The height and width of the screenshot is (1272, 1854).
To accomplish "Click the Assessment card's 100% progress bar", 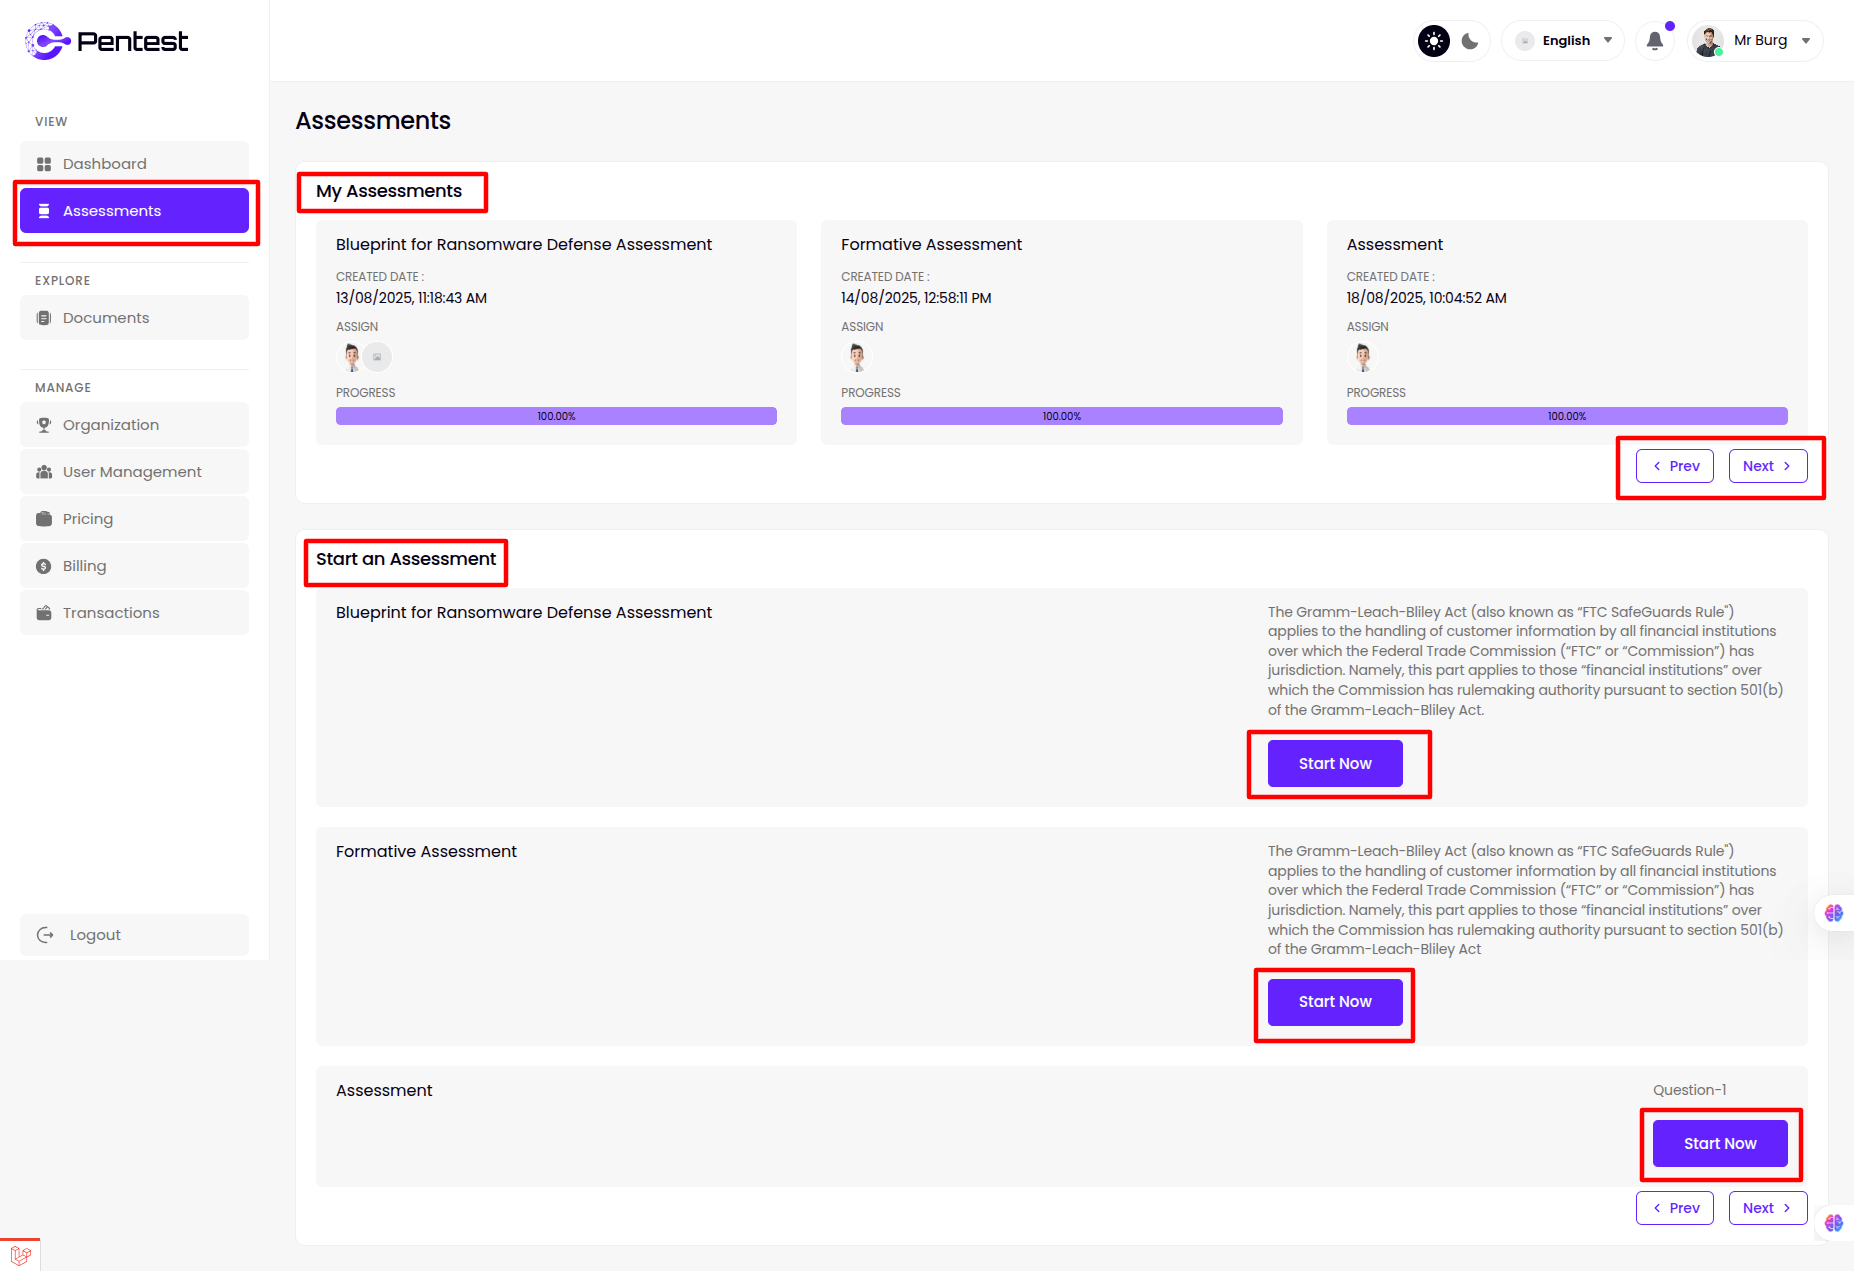I will tap(1566, 416).
